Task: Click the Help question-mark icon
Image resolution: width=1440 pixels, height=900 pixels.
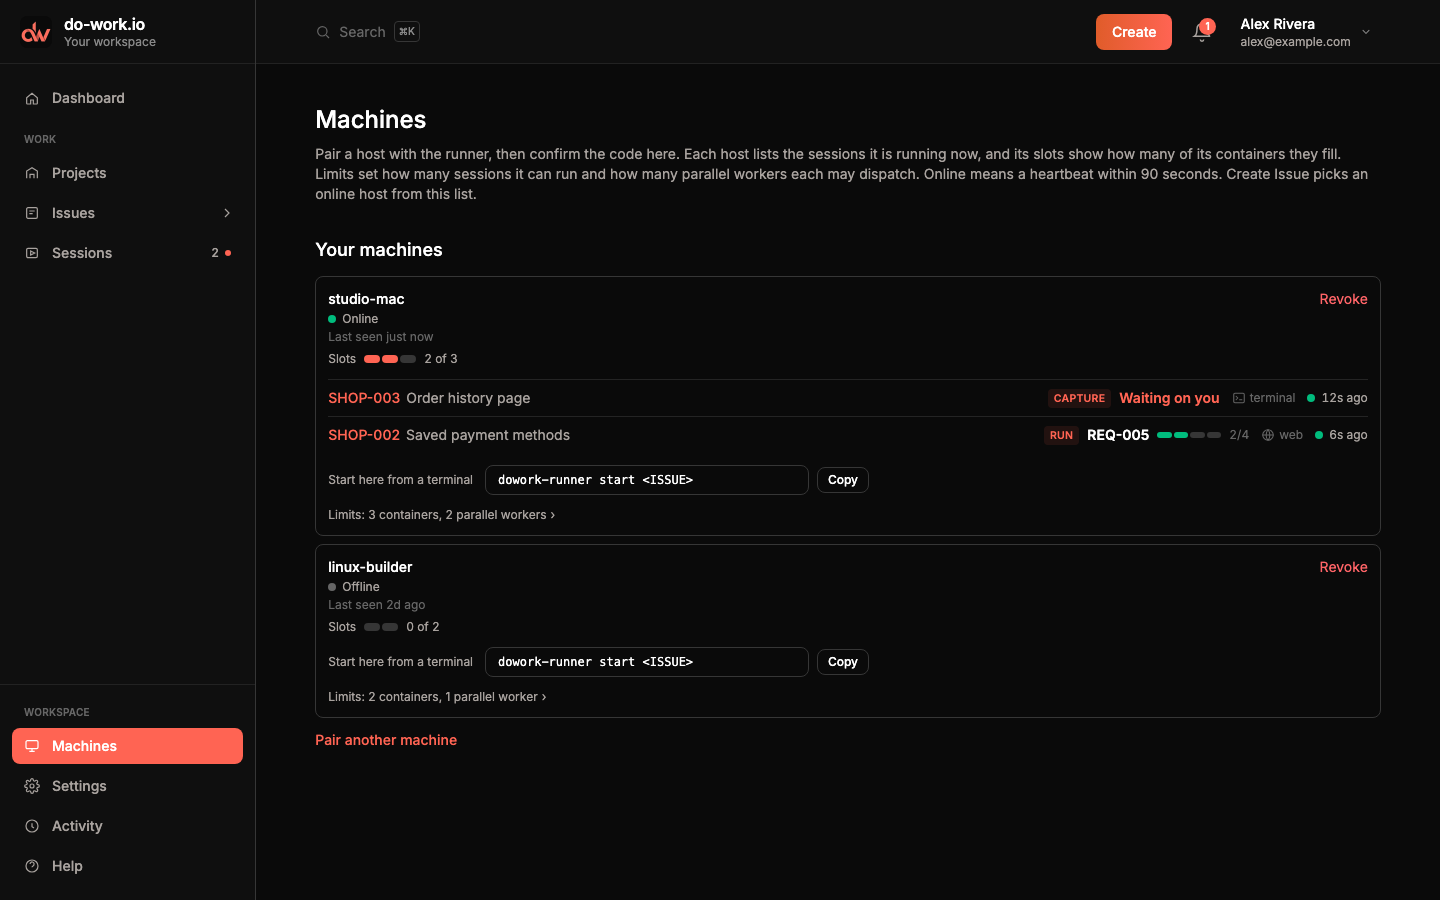Action: pyautogui.click(x=32, y=866)
